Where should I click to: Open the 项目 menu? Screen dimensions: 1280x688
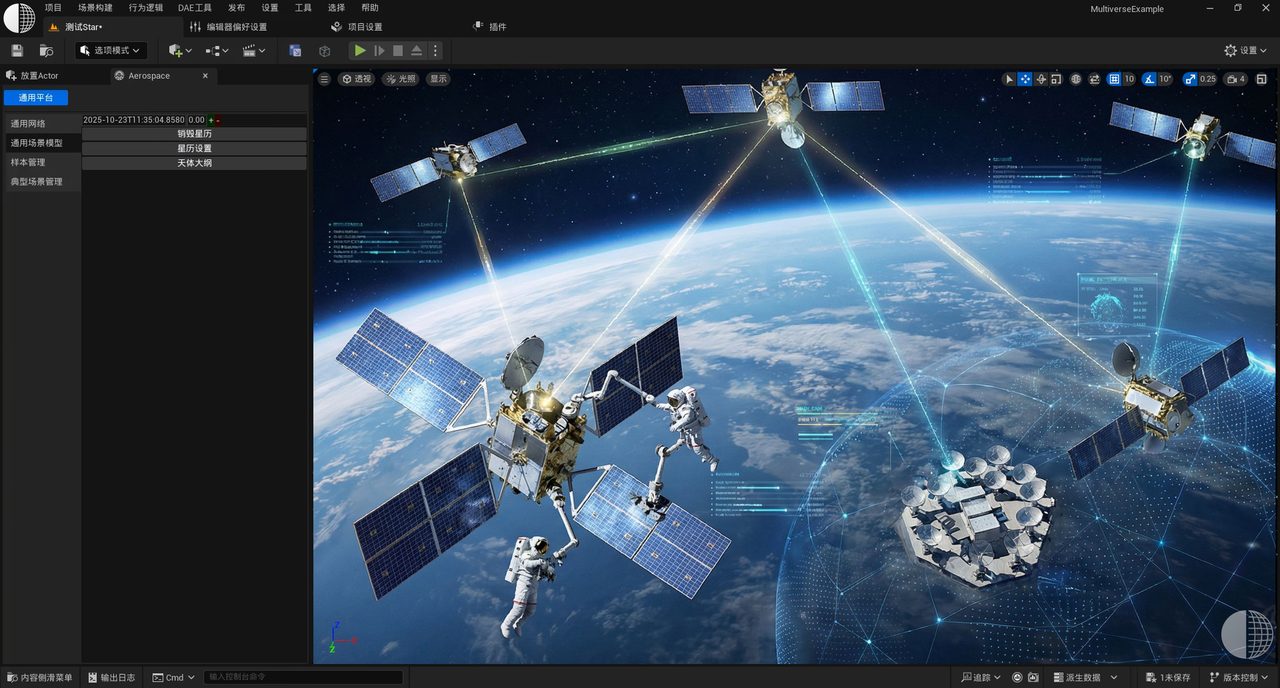[53, 7]
